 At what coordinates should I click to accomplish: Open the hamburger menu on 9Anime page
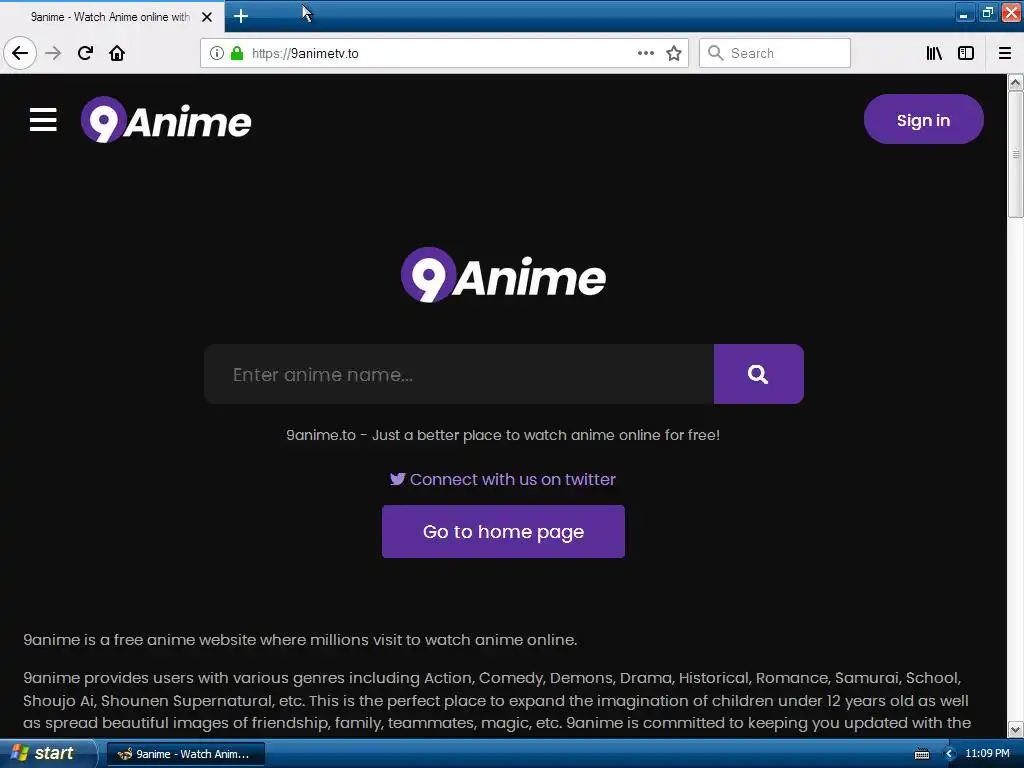point(43,120)
